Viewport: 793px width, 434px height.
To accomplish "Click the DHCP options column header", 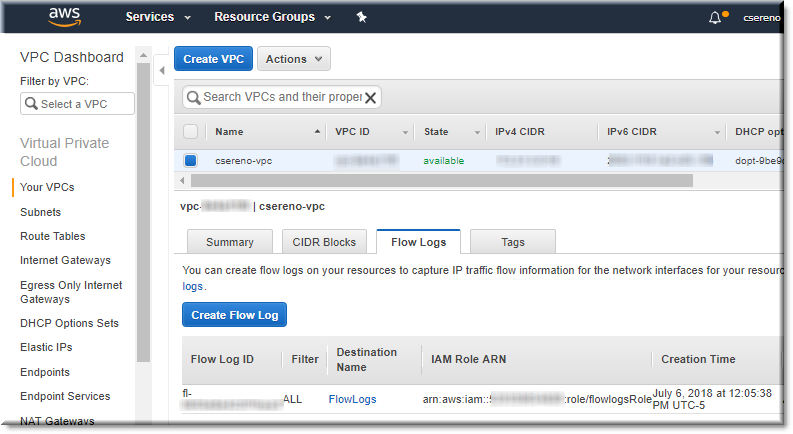I will click(758, 132).
